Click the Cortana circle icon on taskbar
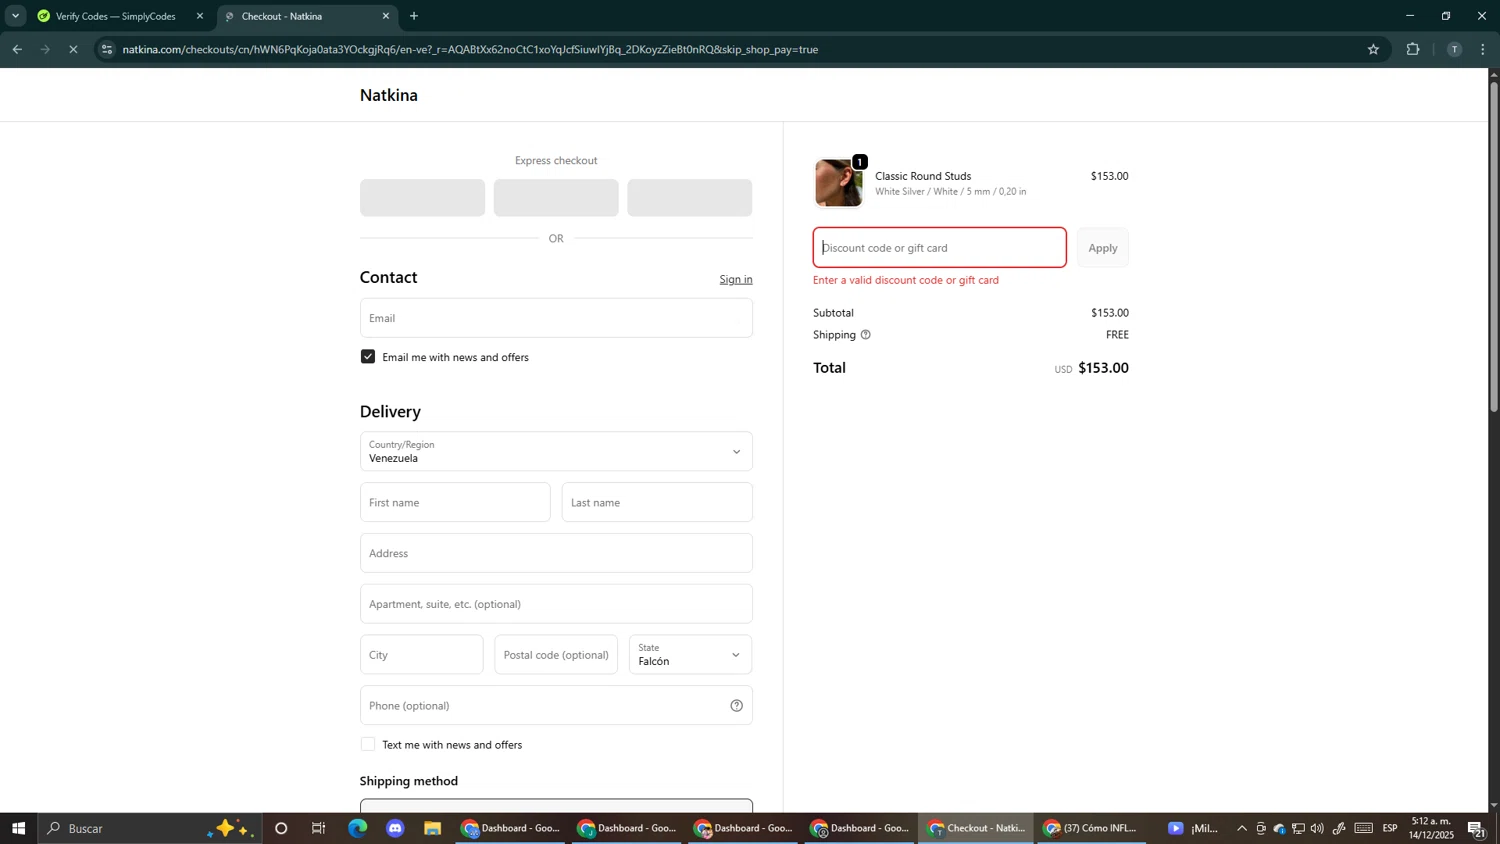Image resolution: width=1500 pixels, height=844 pixels. point(281,828)
